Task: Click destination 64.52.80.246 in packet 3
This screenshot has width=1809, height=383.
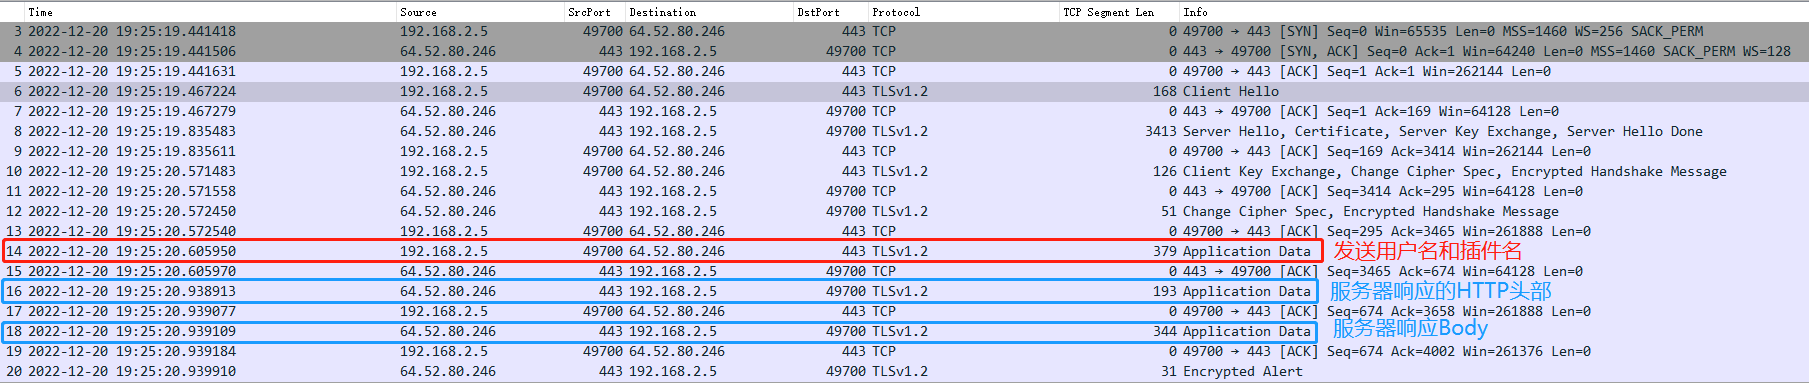Action: (x=677, y=31)
